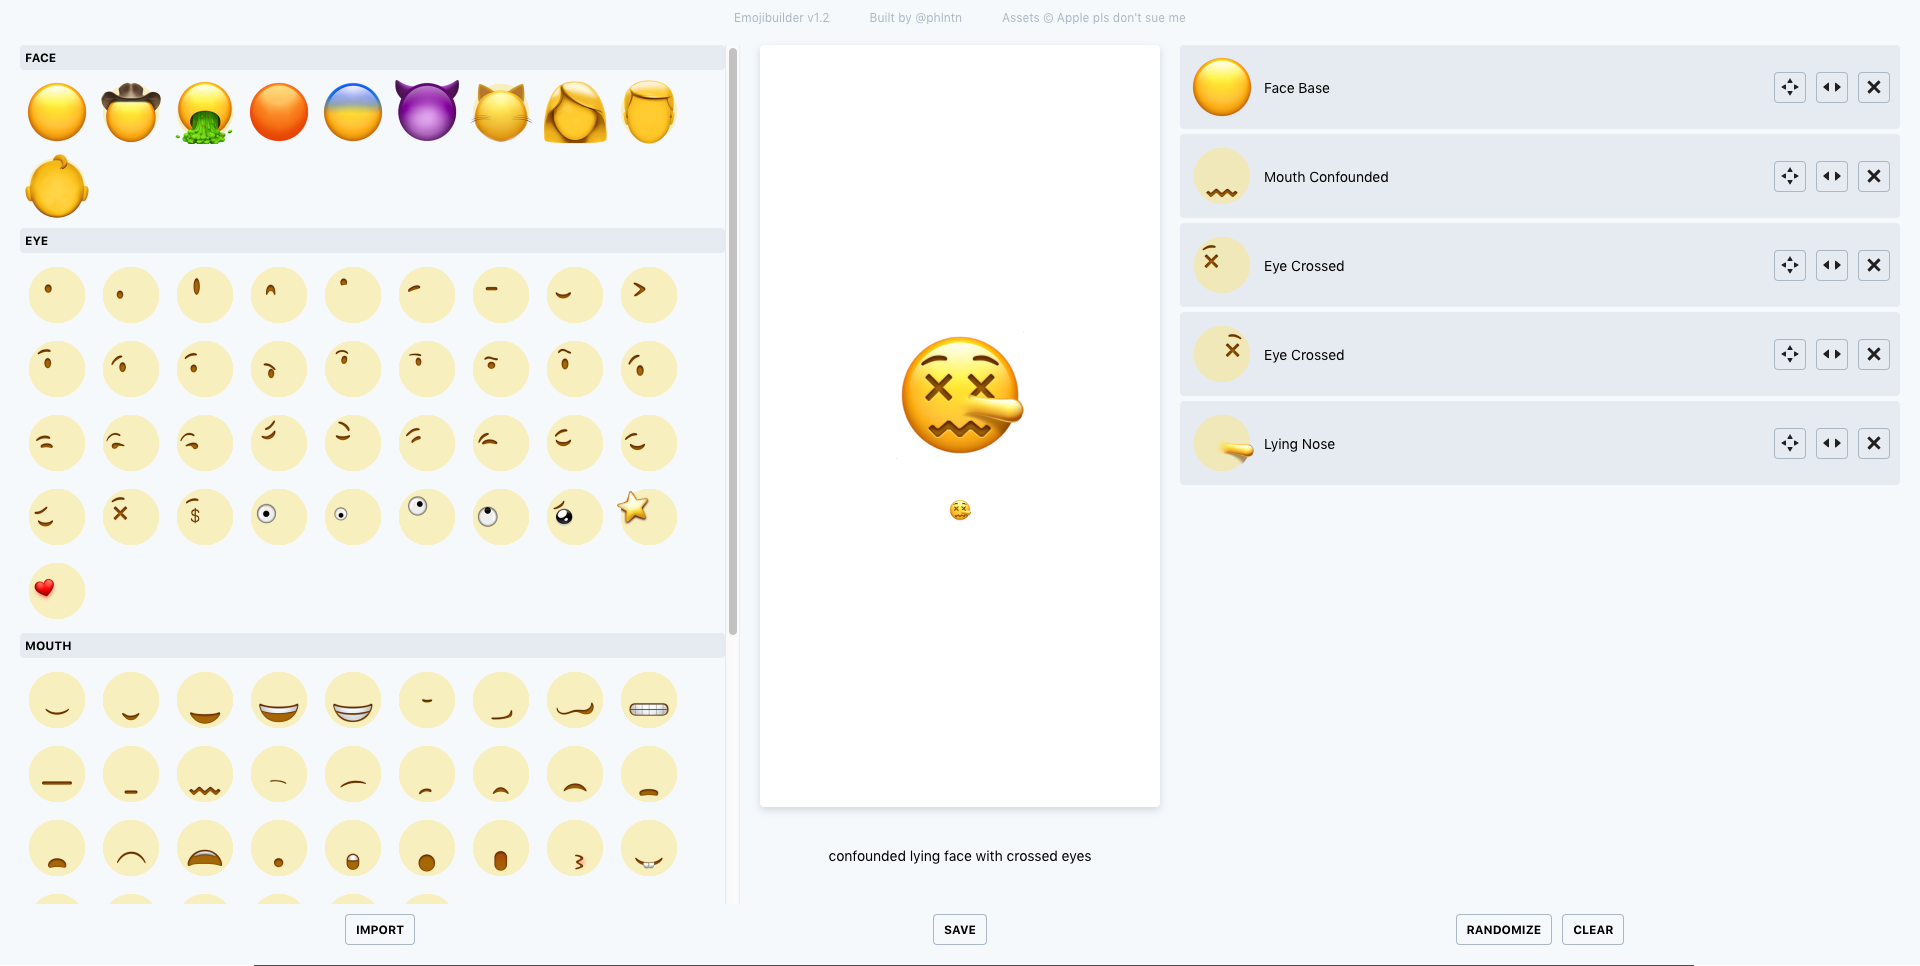Click the Lying Nose layer thumbnail

click(1222, 444)
